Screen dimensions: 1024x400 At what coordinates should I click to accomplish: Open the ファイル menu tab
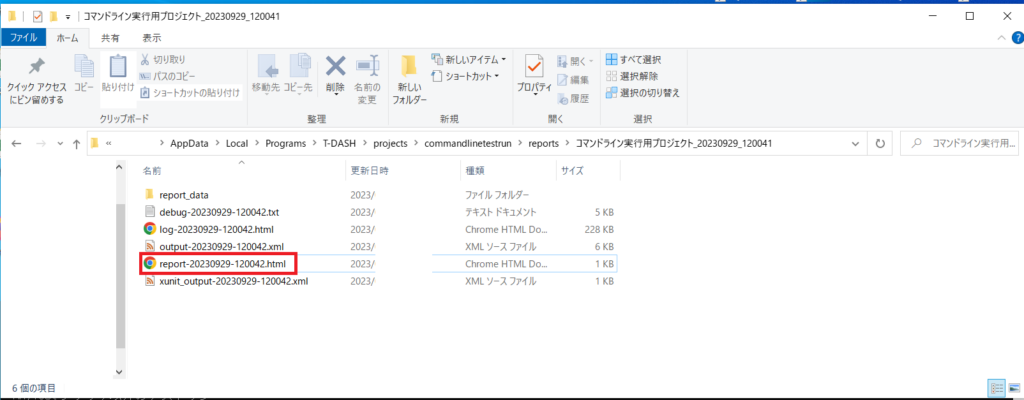click(22, 37)
